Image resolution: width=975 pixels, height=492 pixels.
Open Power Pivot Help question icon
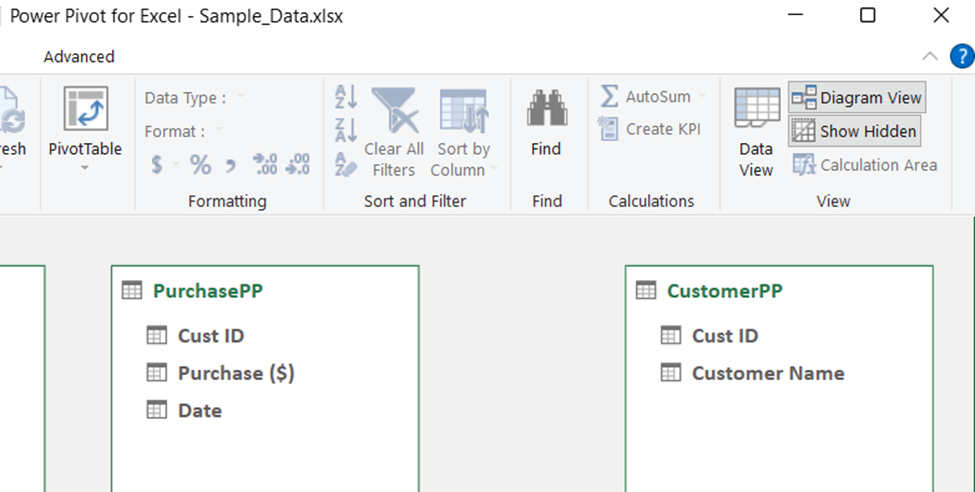[x=962, y=57]
